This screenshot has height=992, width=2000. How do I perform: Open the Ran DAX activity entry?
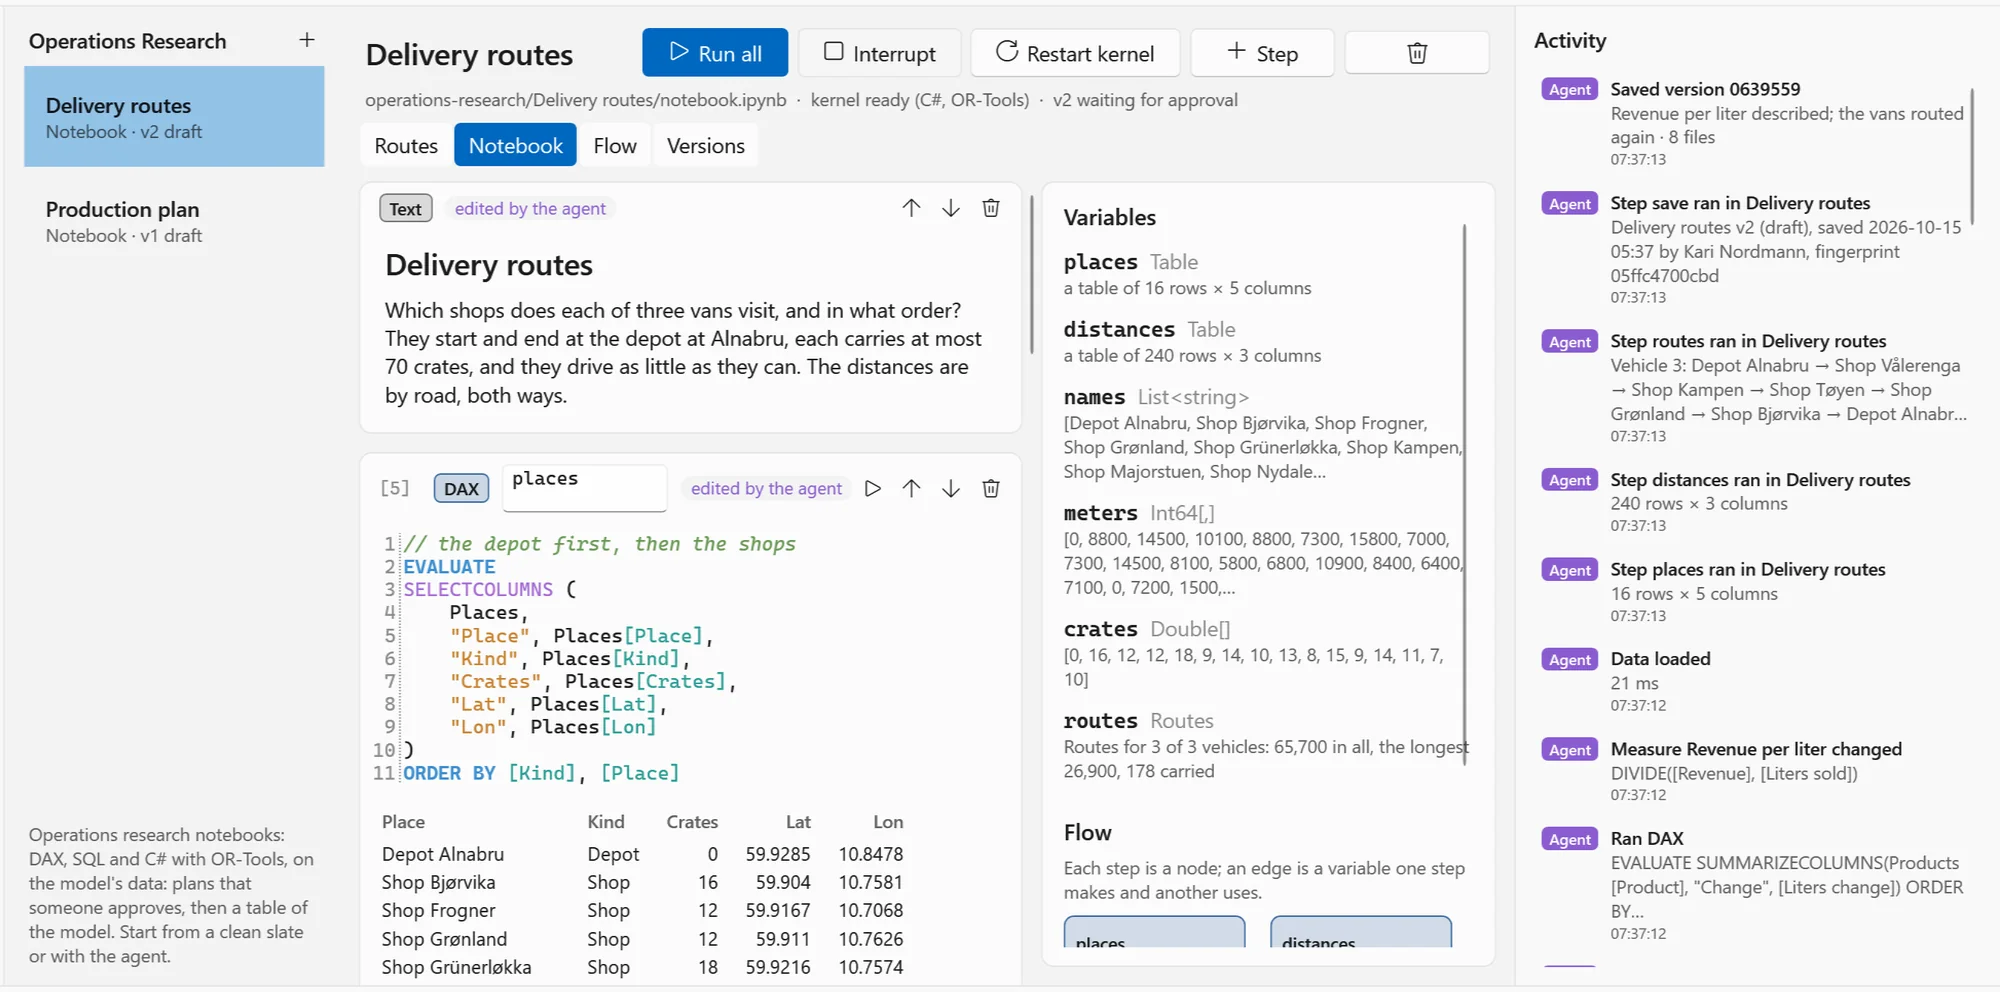(x=1754, y=885)
